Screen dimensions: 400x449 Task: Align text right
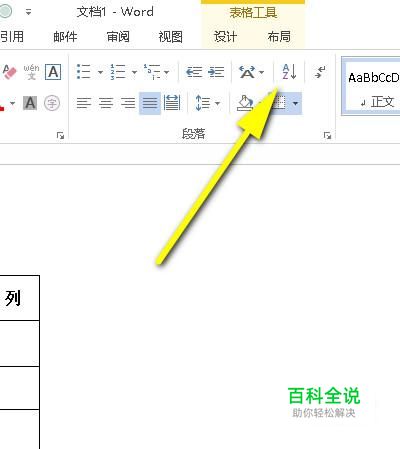pos(128,103)
